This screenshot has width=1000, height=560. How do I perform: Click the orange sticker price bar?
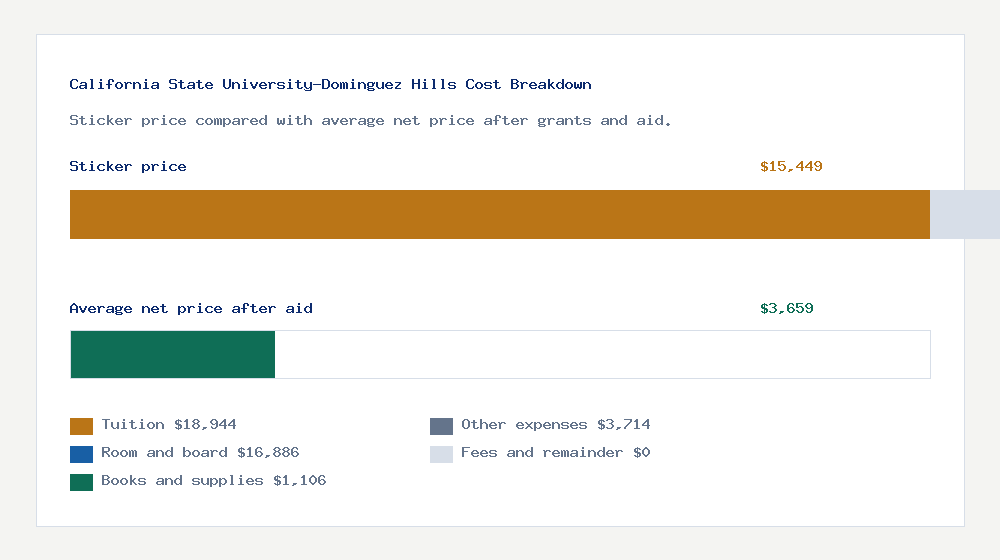(500, 214)
